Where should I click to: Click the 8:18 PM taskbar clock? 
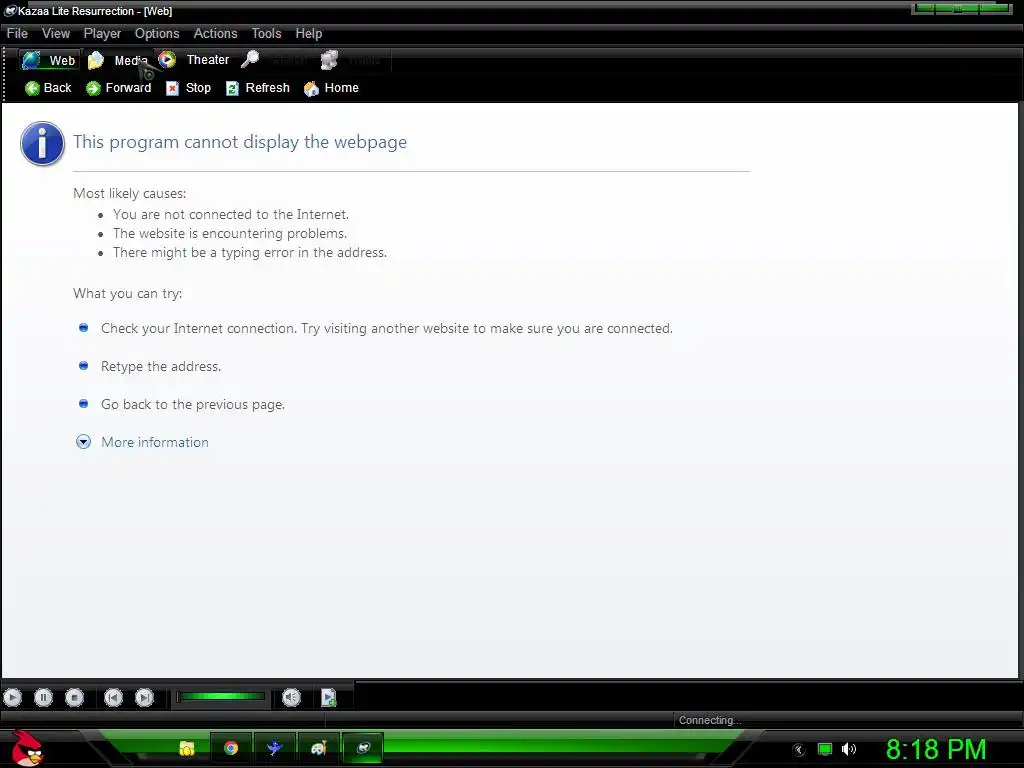[x=936, y=749]
